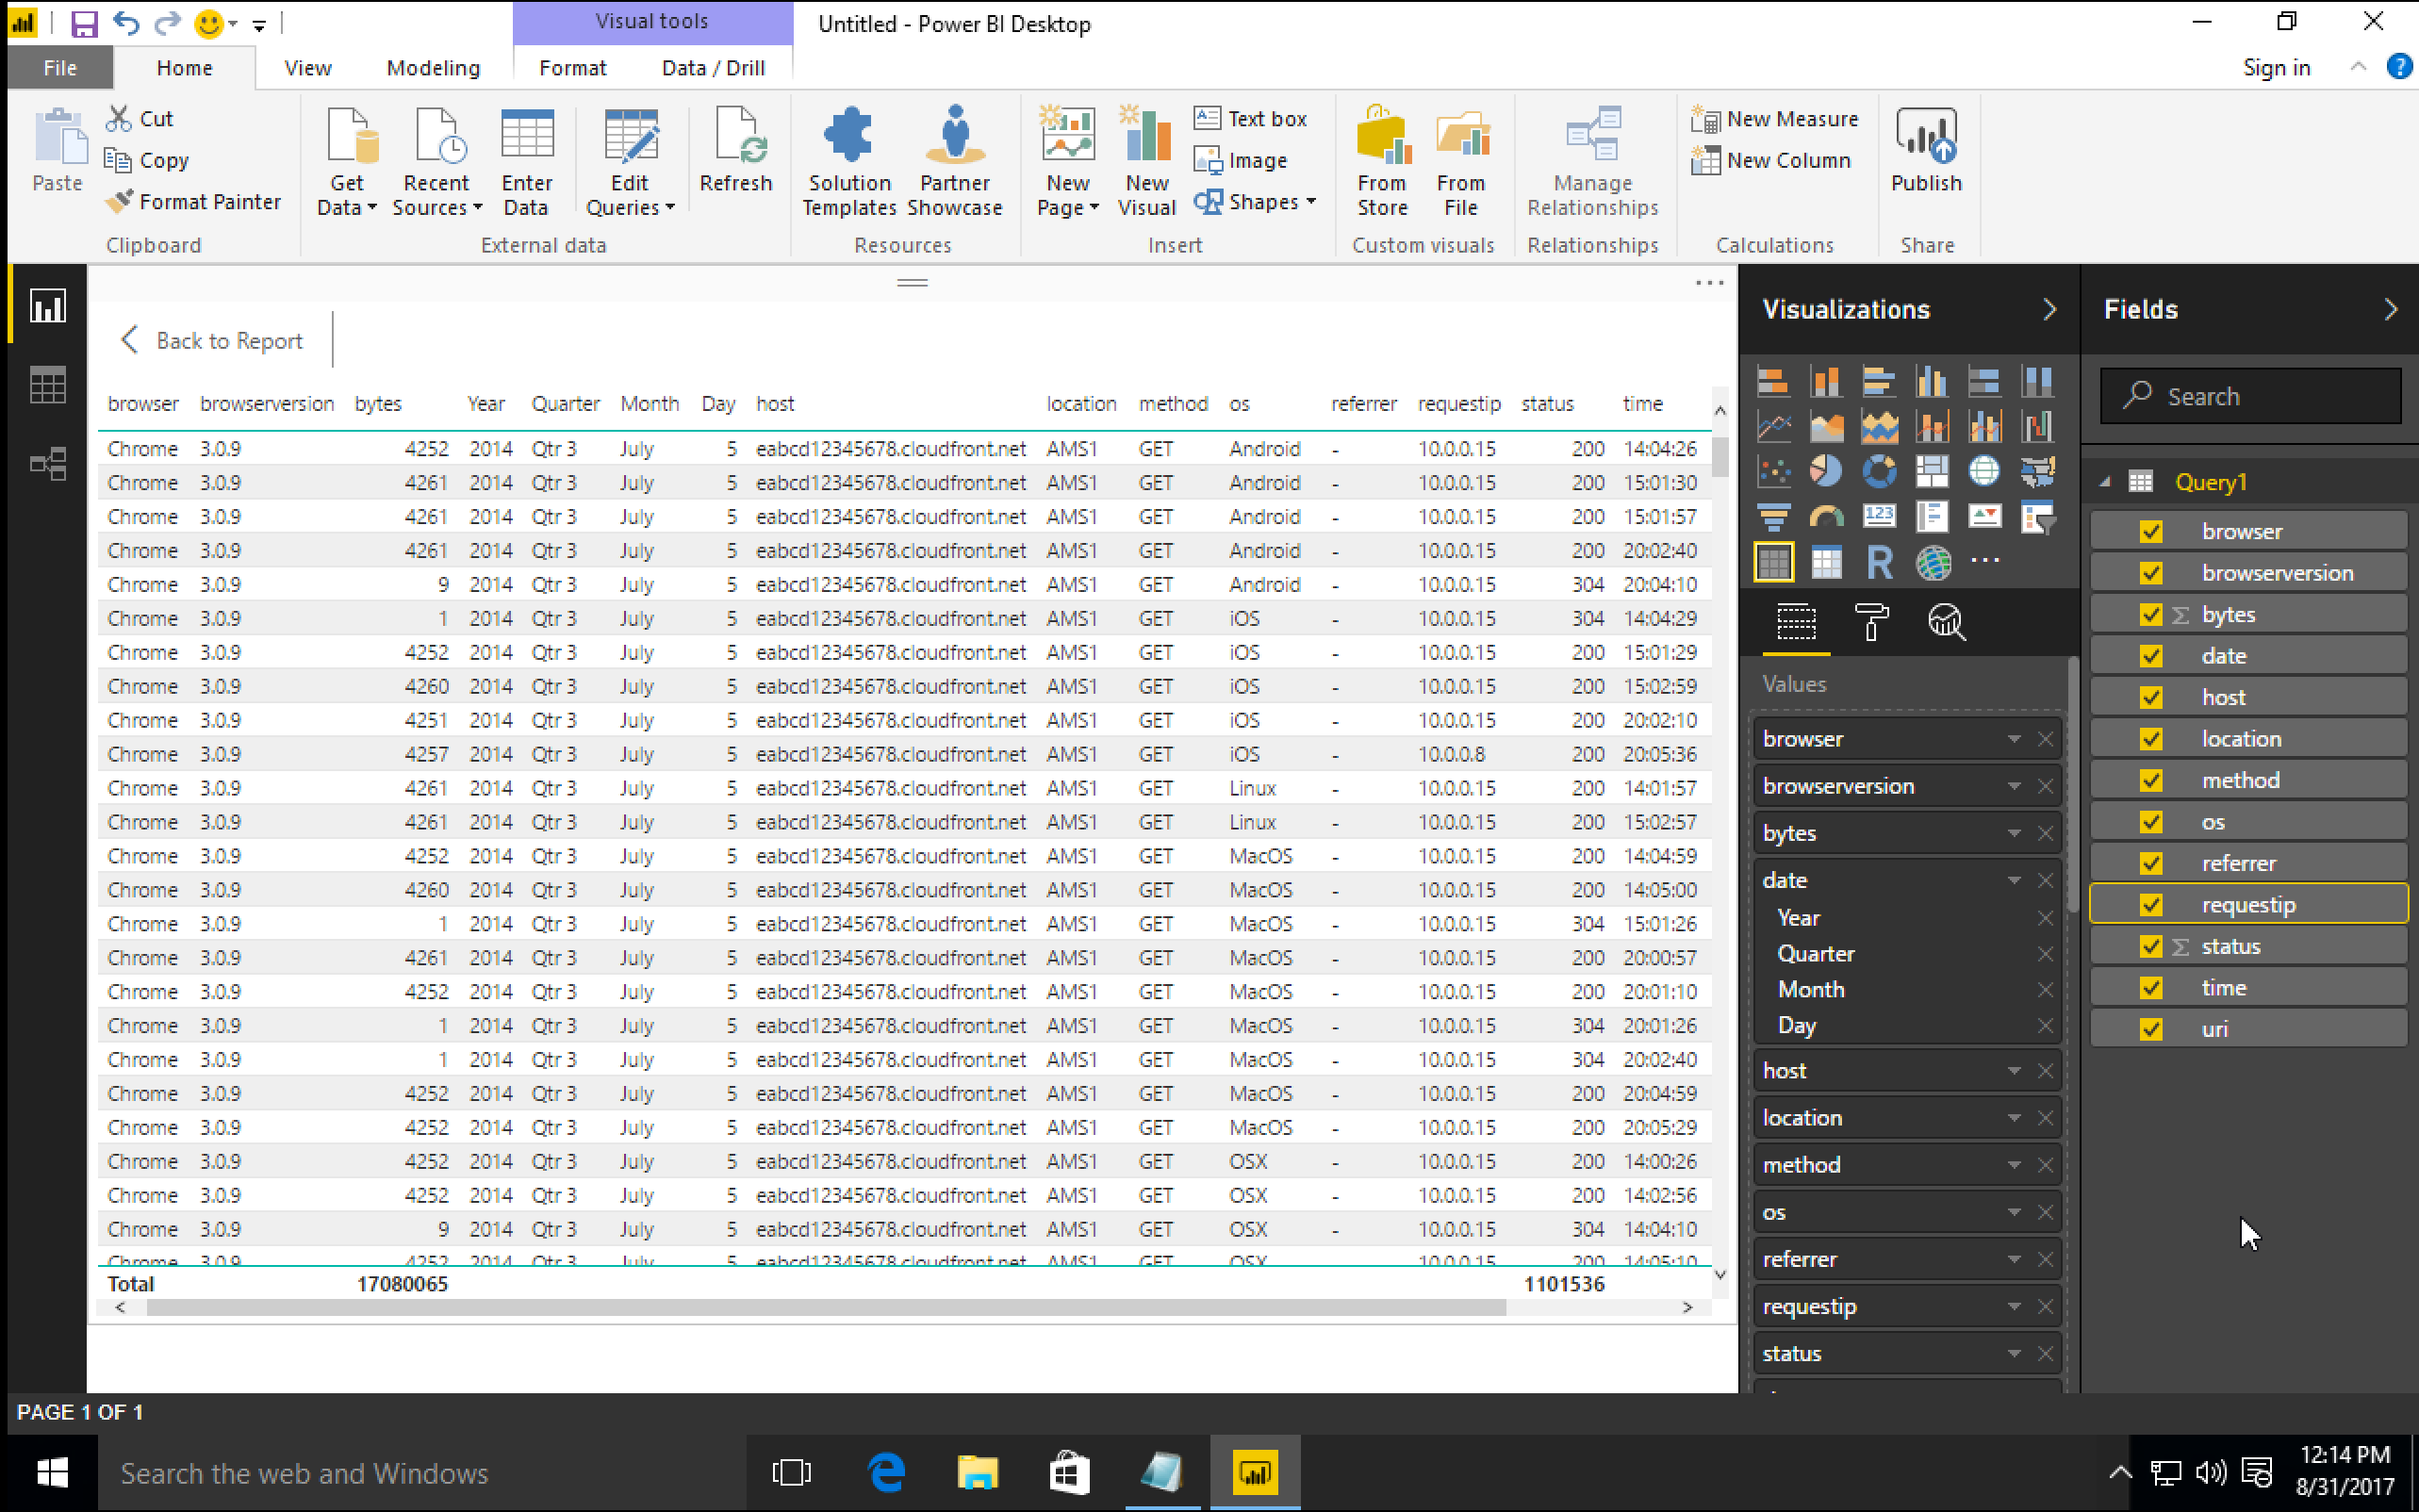Uncheck the status field checkbox
Screen dimensions: 2419x1512
(x=2150, y=945)
